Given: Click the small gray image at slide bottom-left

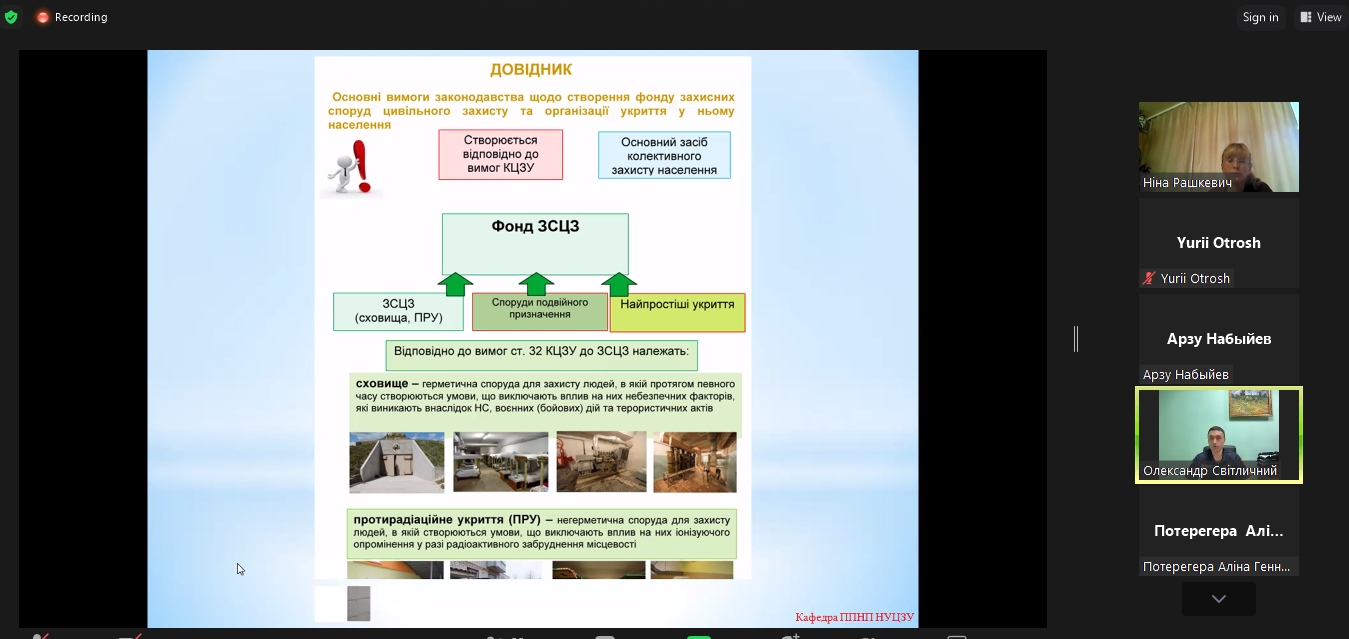Looking at the screenshot, I should [358, 603].
